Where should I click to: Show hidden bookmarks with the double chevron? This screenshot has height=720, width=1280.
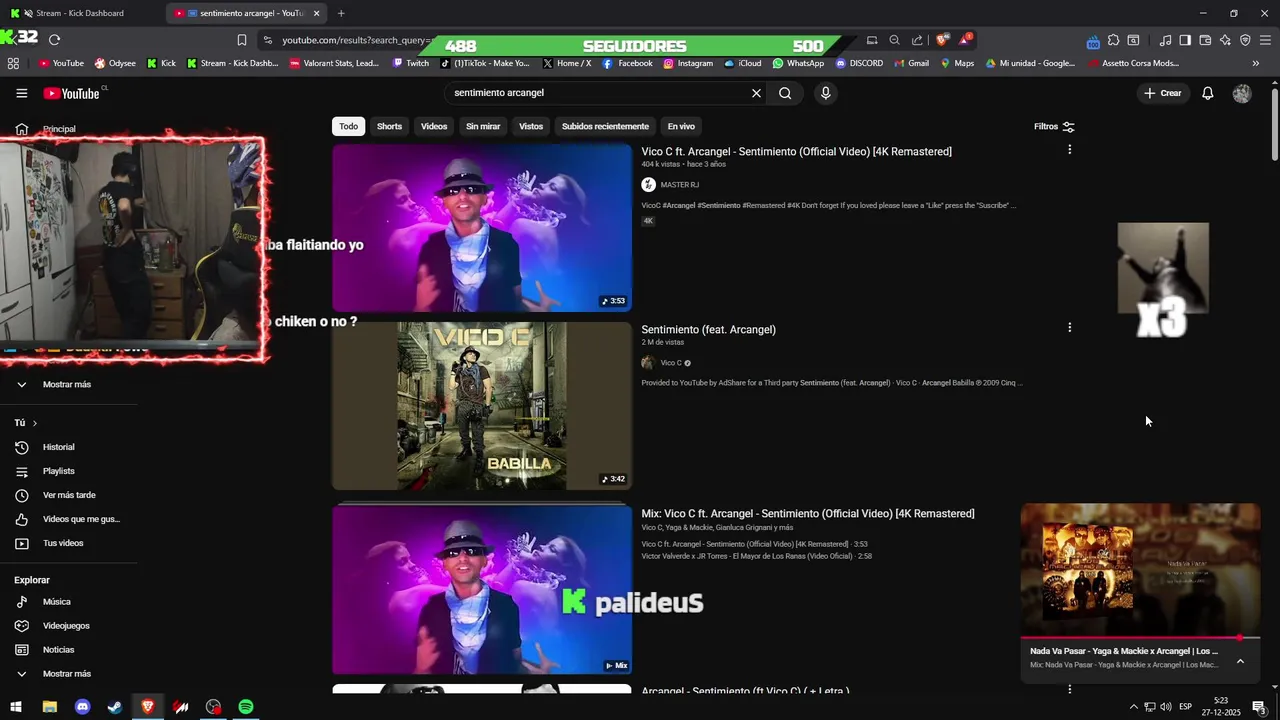1255,63
